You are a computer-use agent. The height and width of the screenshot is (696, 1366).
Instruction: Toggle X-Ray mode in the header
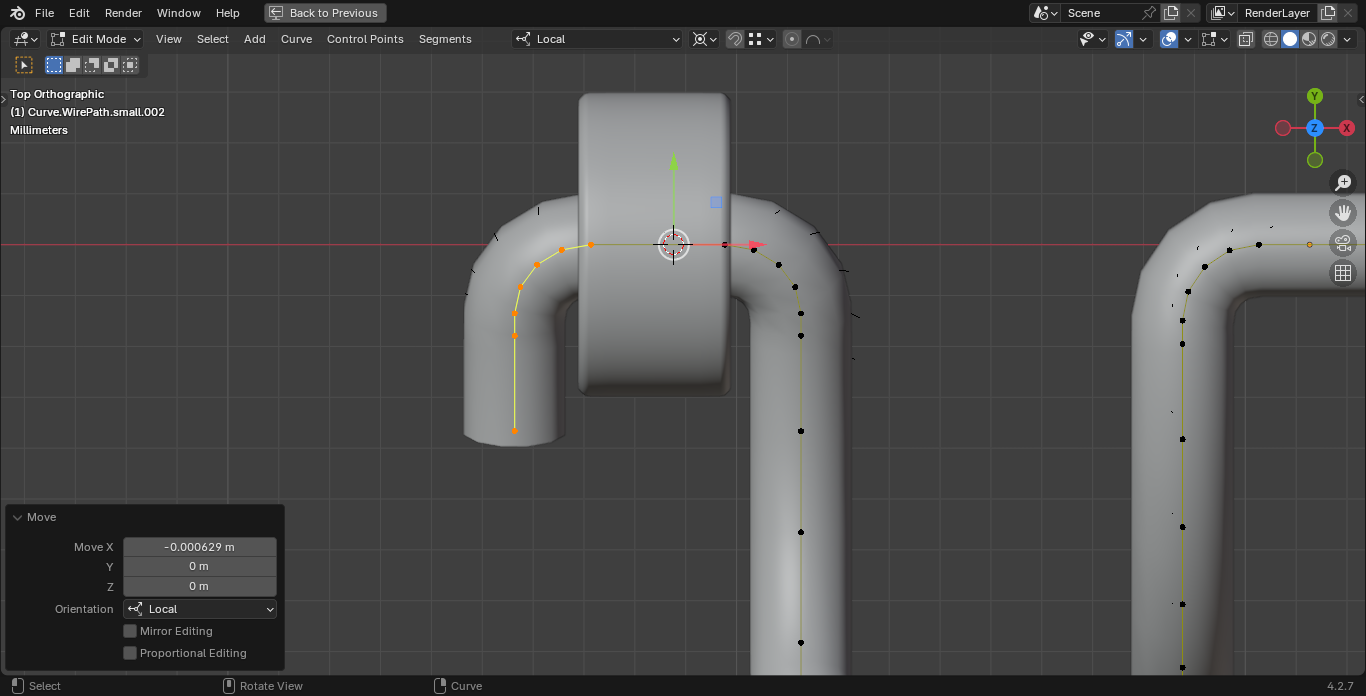1246,39
